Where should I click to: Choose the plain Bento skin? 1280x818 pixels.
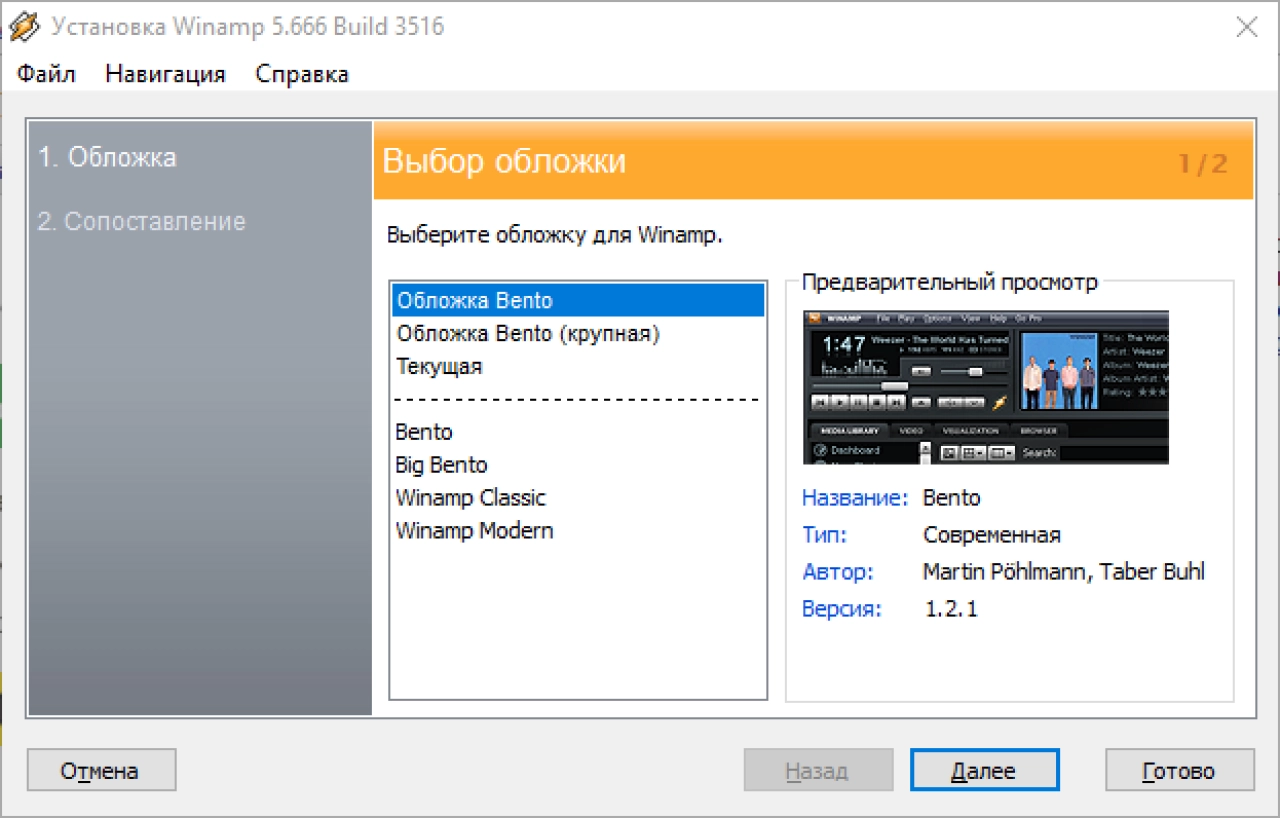(x=578, y=432)
